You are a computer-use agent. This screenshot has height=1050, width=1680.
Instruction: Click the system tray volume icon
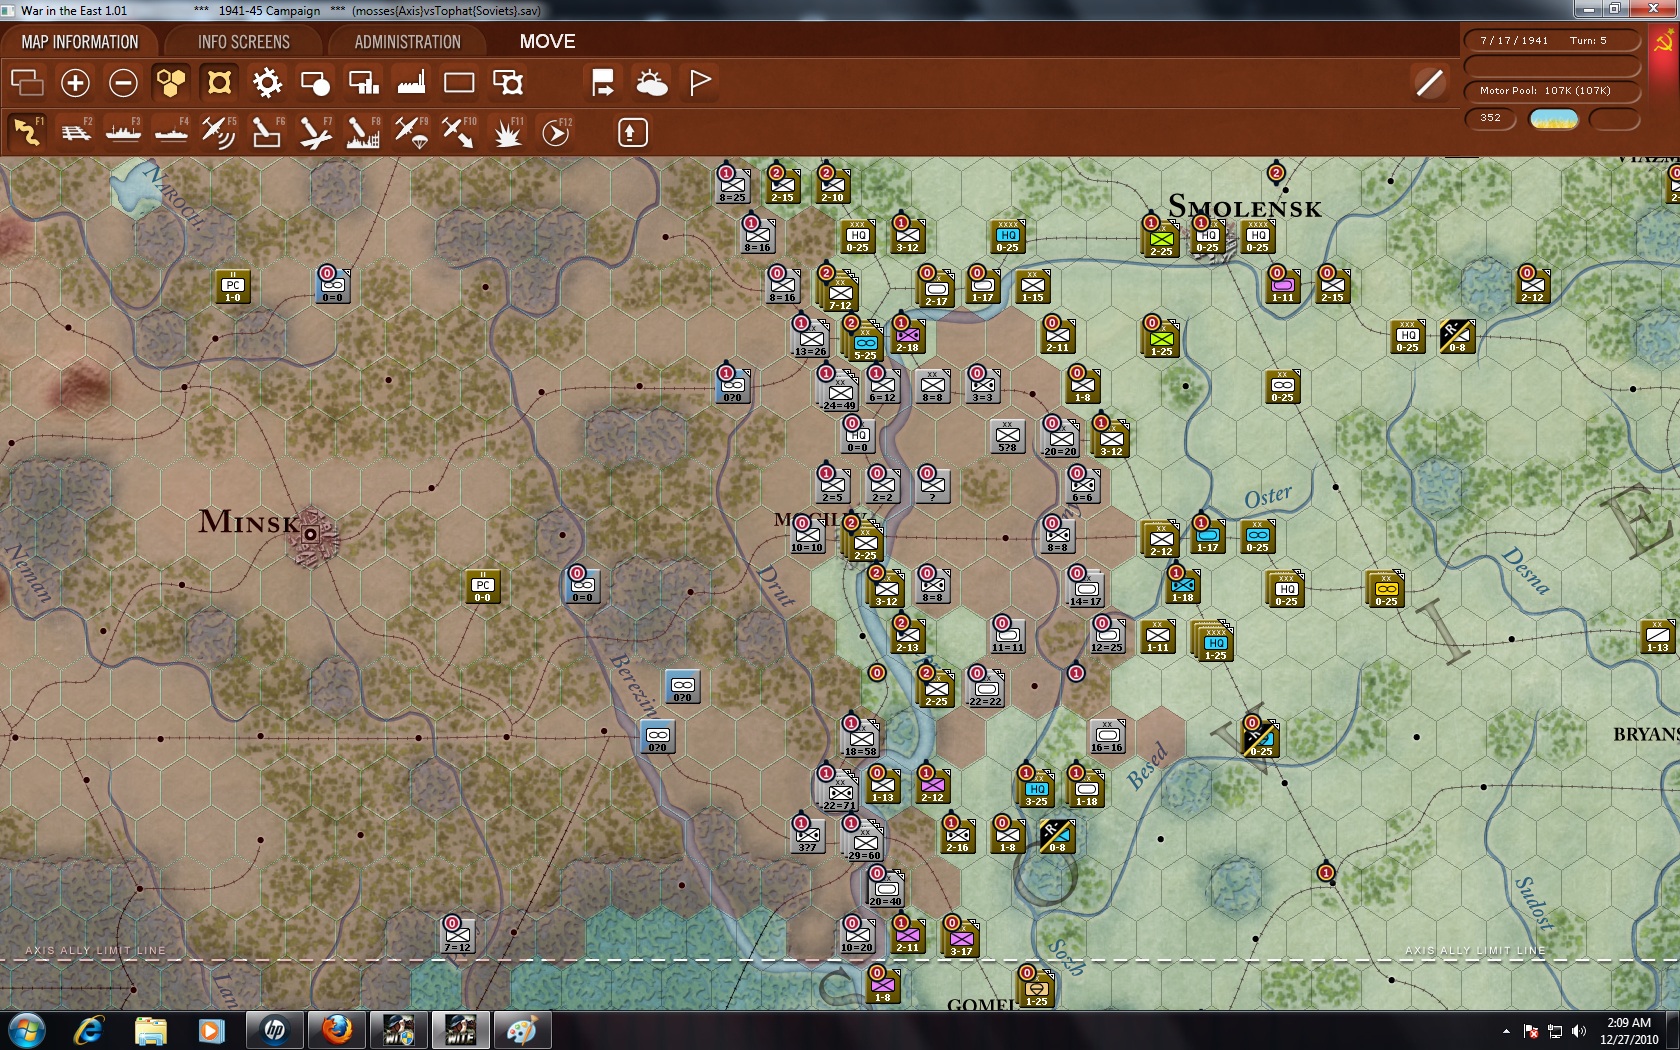click(x=1579, y=1031)
